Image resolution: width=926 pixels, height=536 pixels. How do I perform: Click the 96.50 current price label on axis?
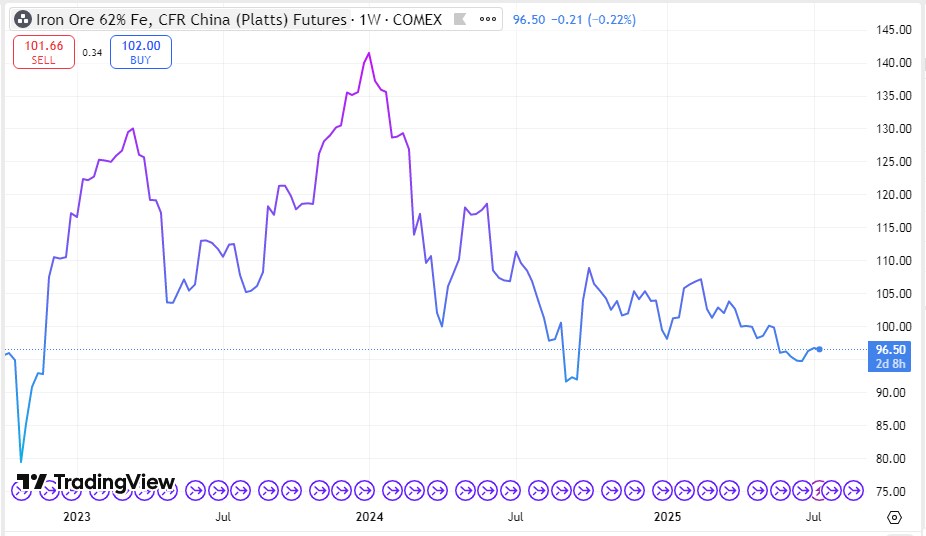pyautogui.click(x=889, y=349)
